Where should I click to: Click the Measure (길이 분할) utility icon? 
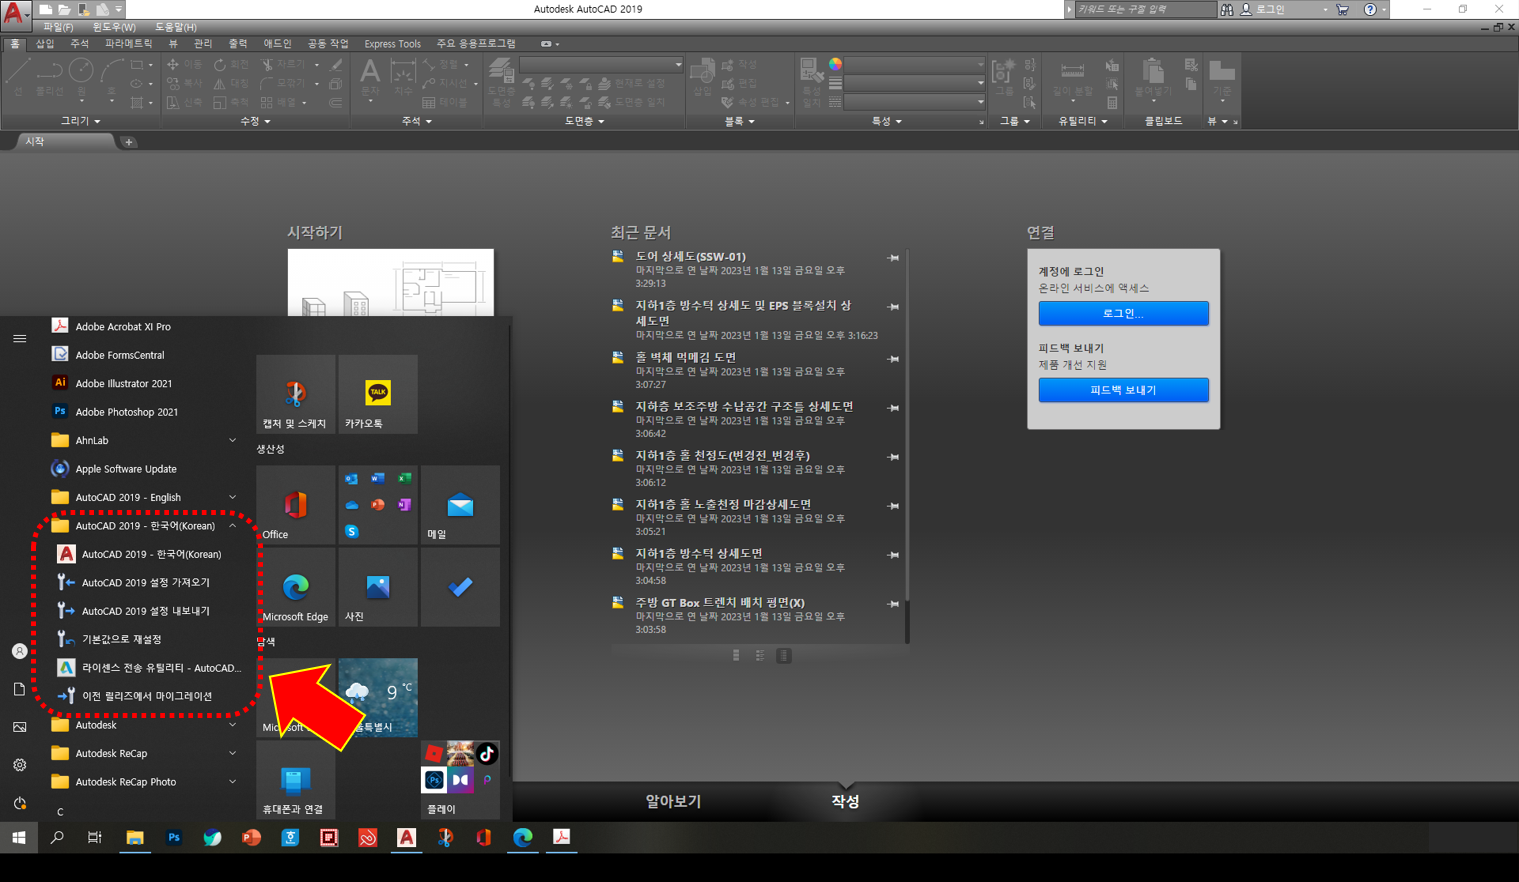coord(1072,77)
